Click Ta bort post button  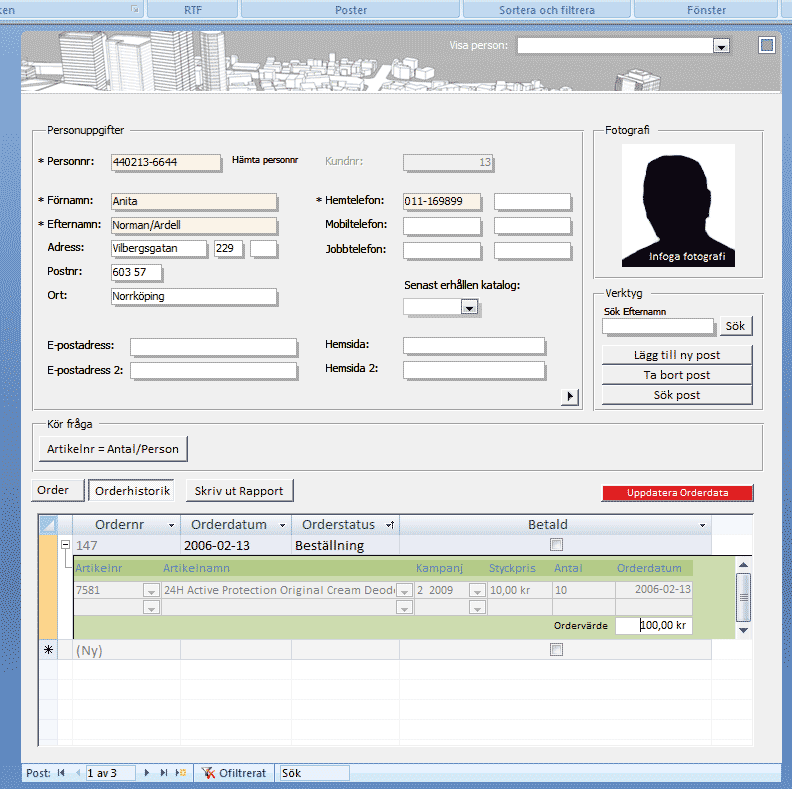pos(677,375)
